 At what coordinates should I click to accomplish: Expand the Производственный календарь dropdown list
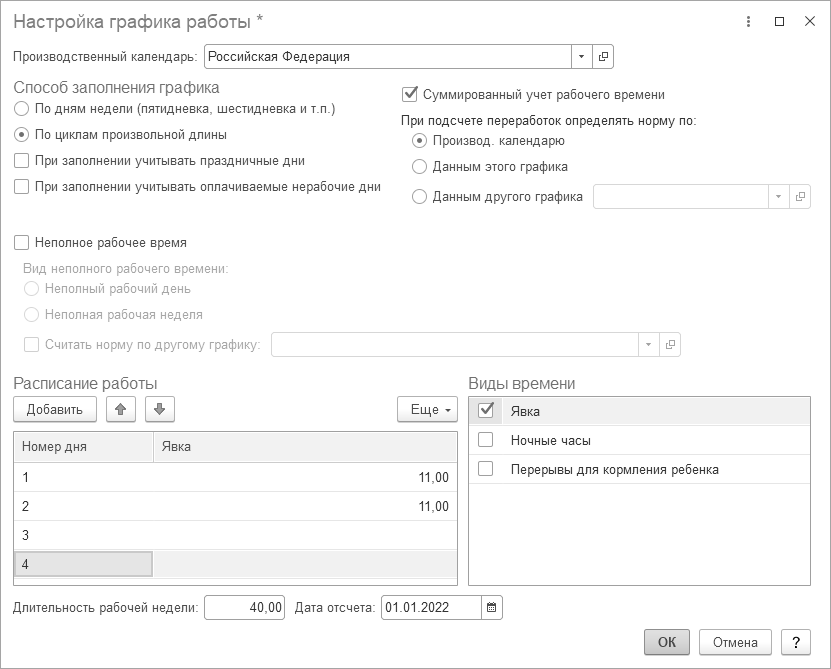pos(581,57)
